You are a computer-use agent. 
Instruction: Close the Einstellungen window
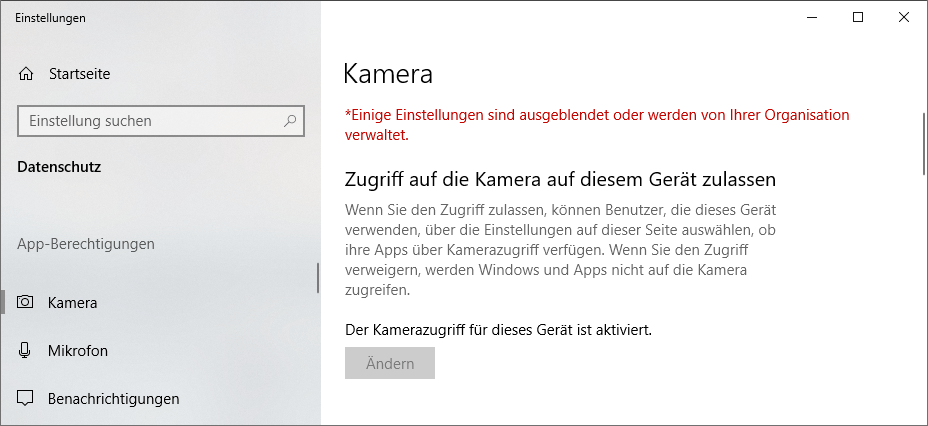904,17
